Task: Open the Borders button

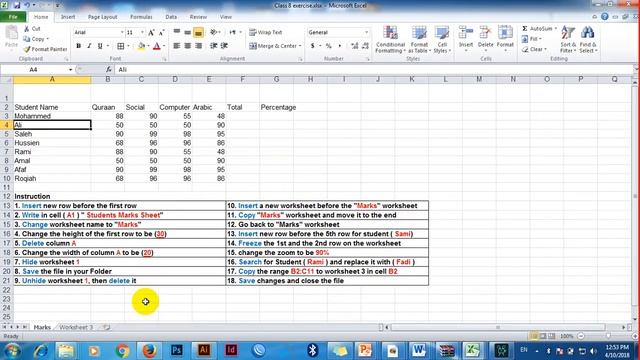Action: [121, 46]
